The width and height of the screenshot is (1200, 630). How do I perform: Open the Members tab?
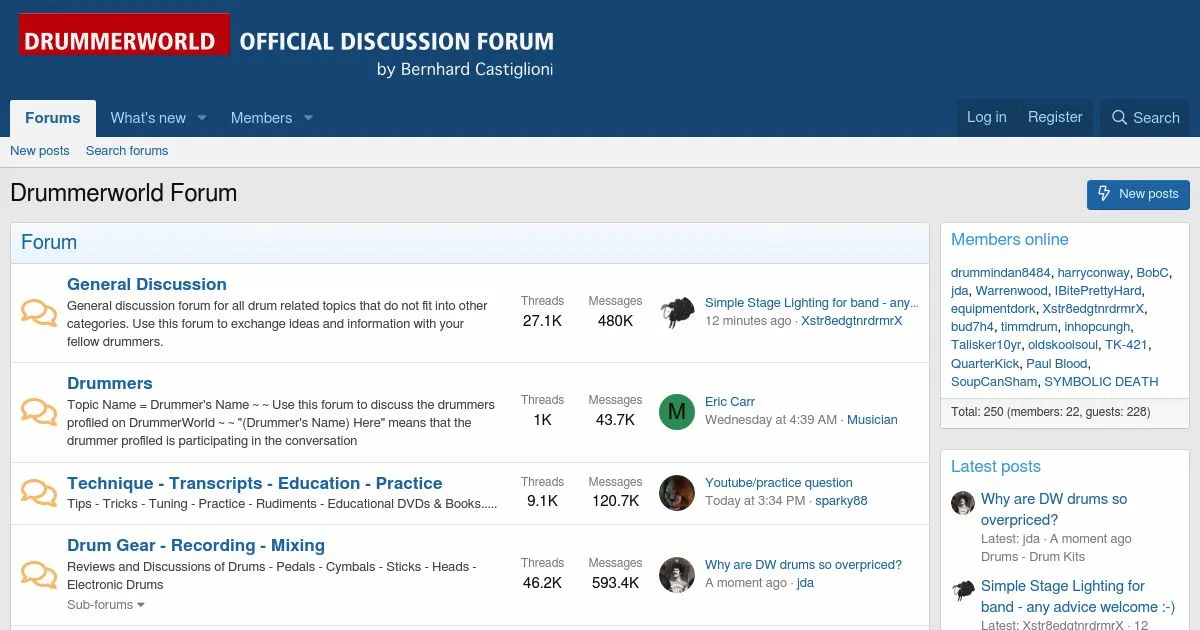tap(261, 118)
